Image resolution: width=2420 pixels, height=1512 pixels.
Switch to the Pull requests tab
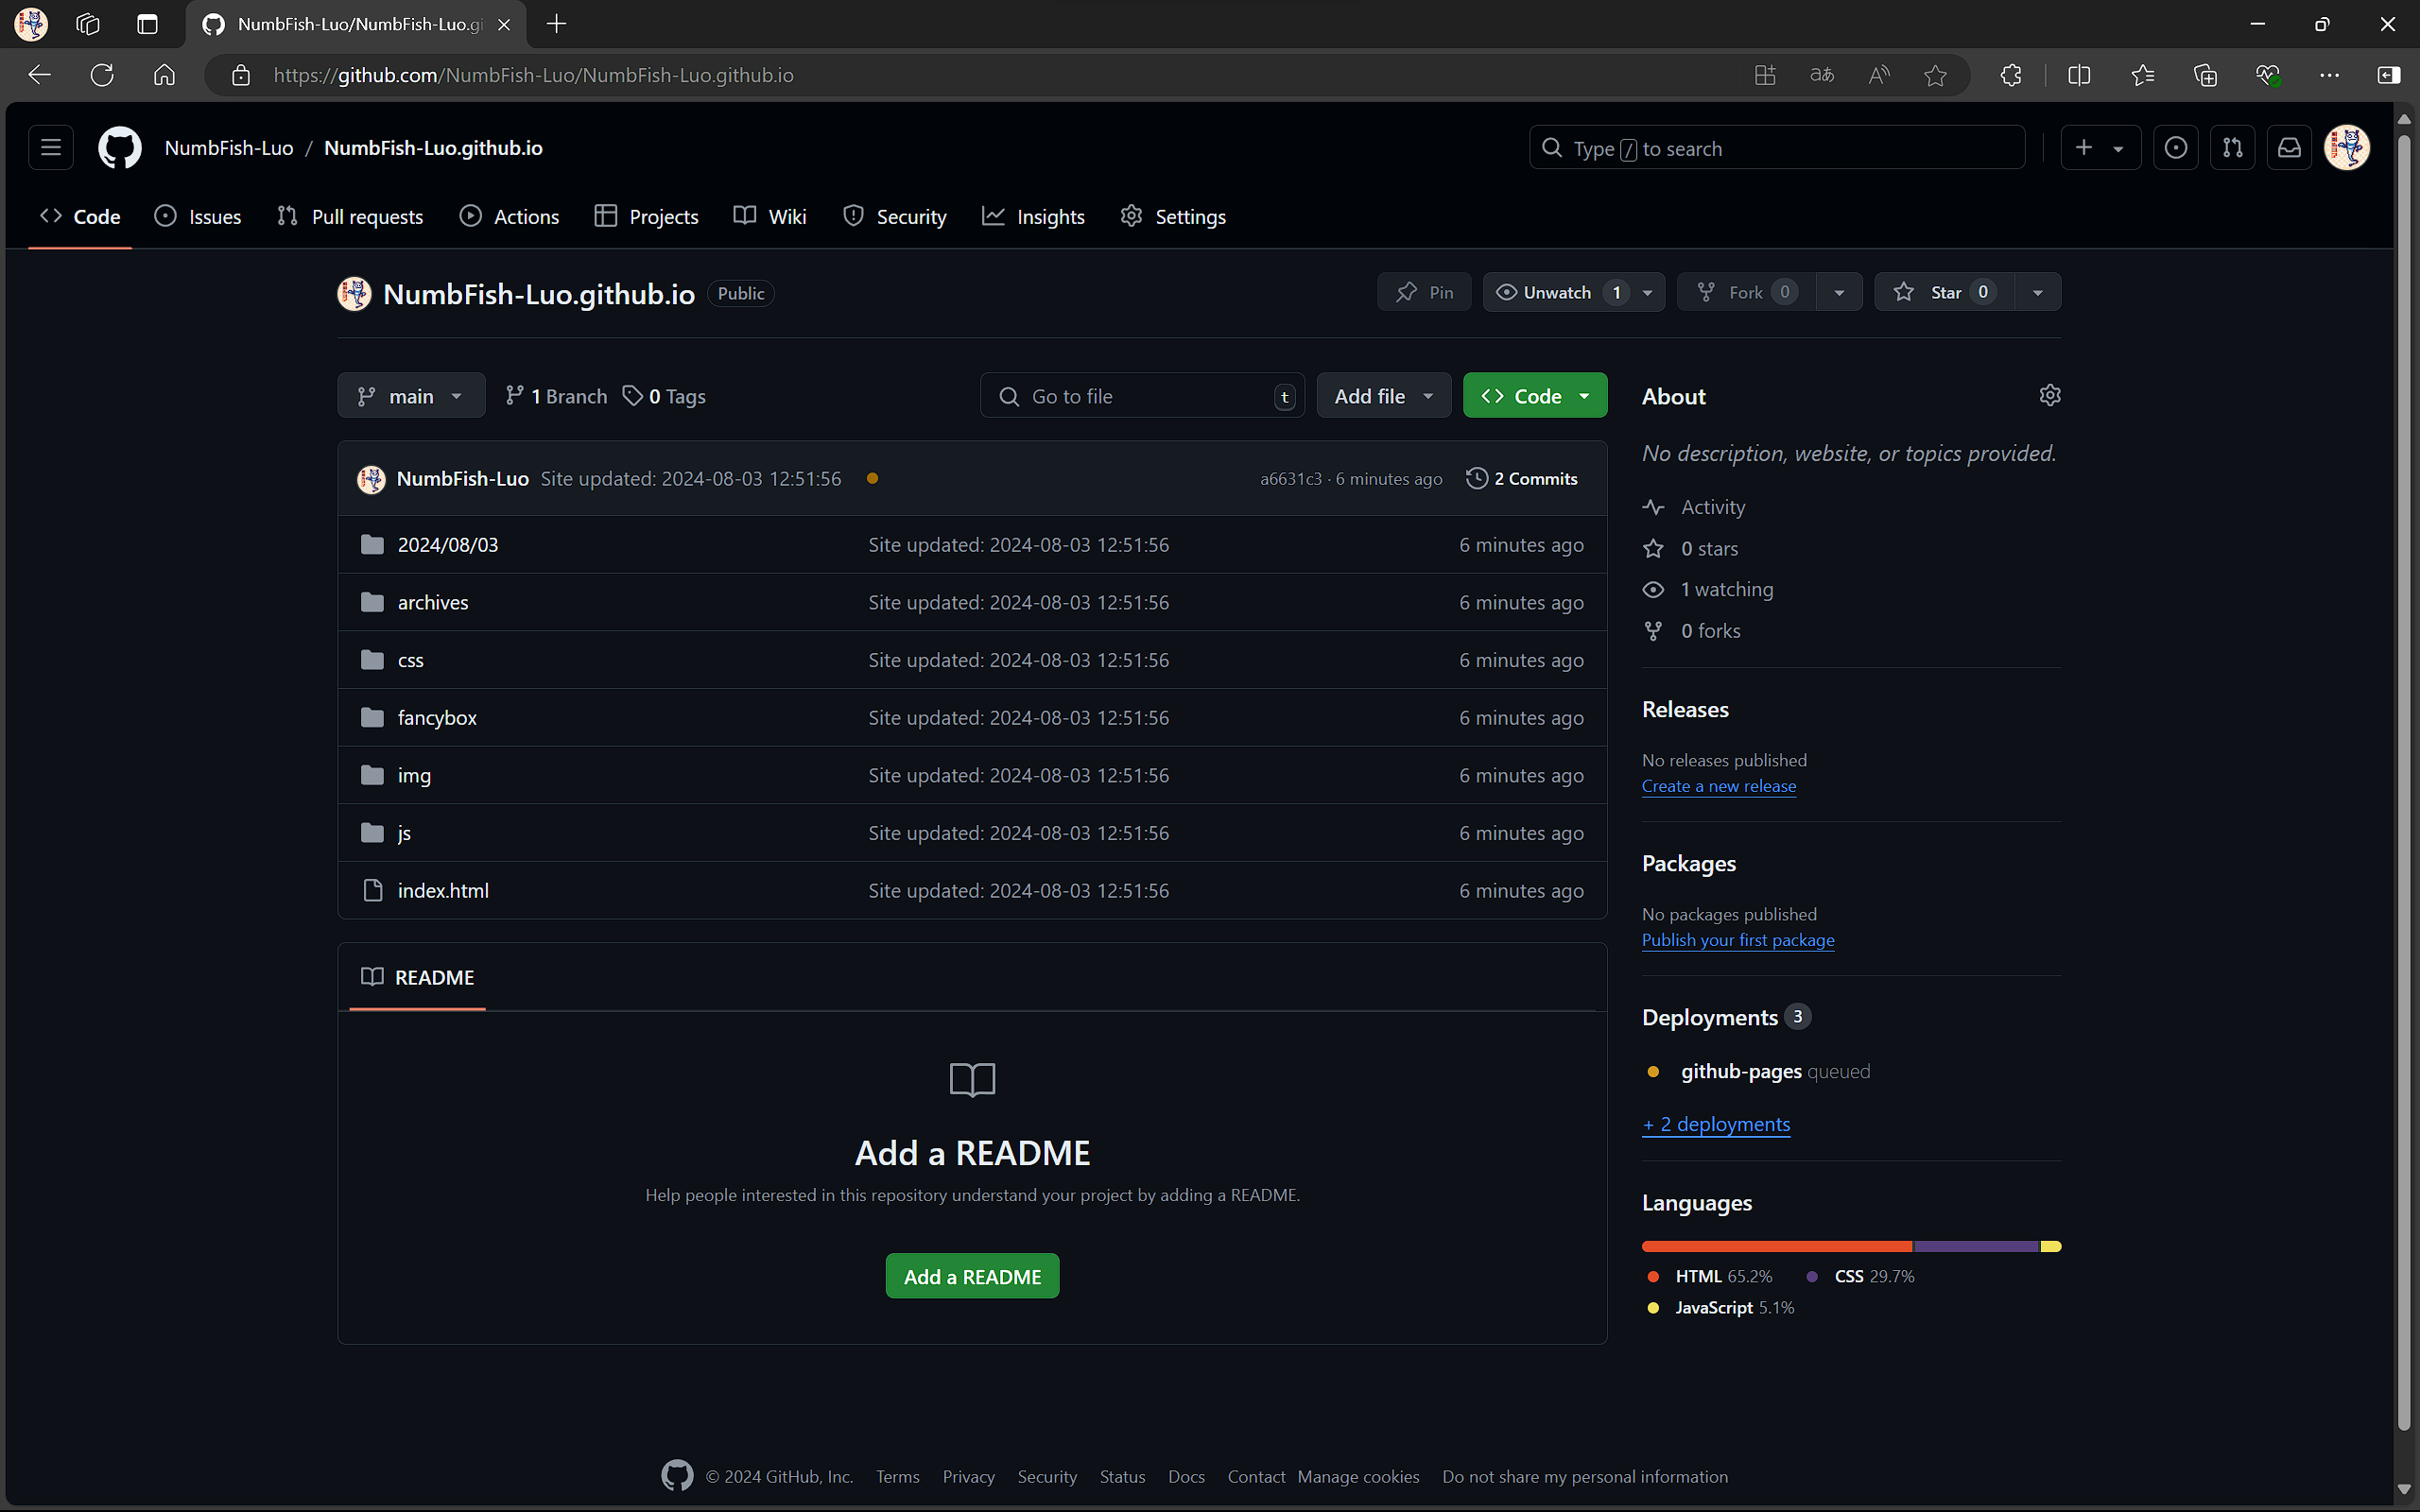(350, 217)
